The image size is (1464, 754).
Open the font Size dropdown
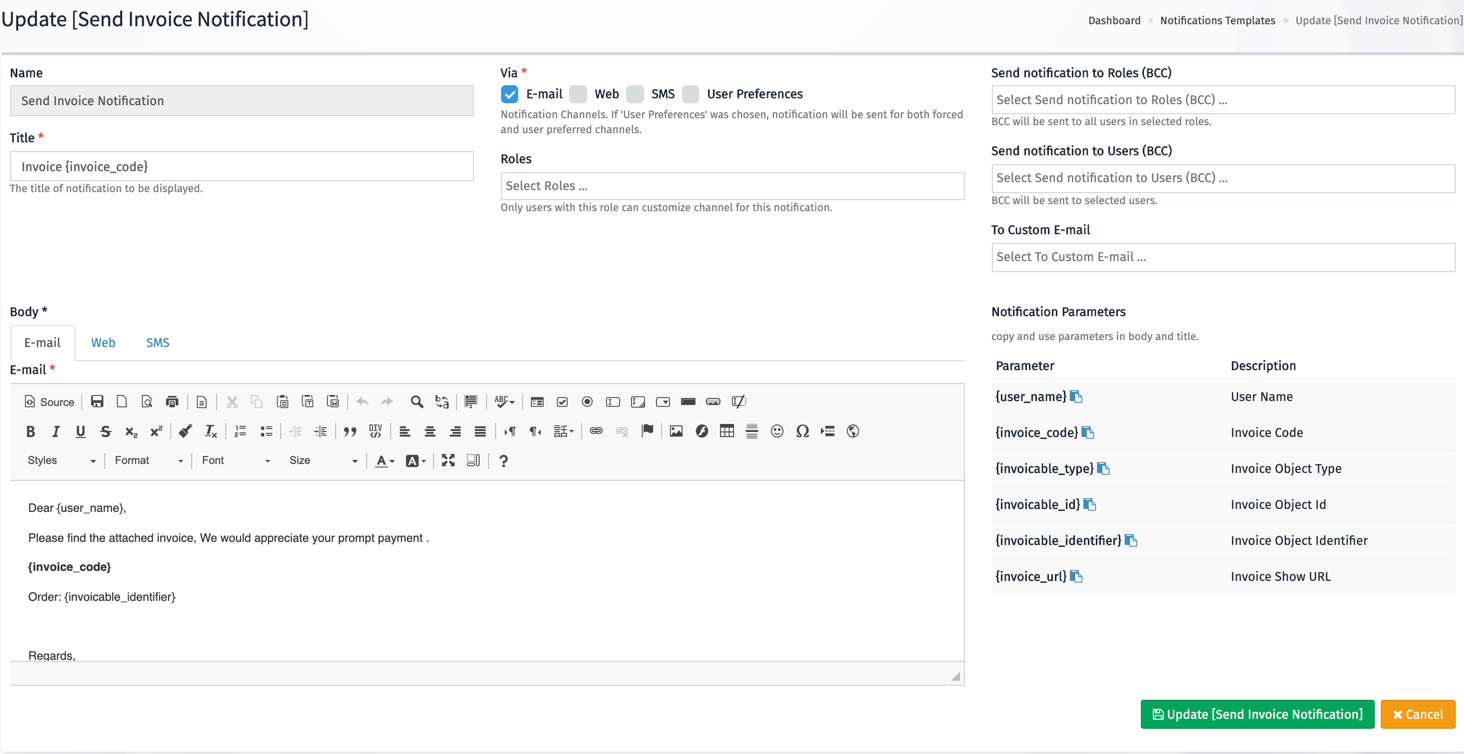pos(322,461)
